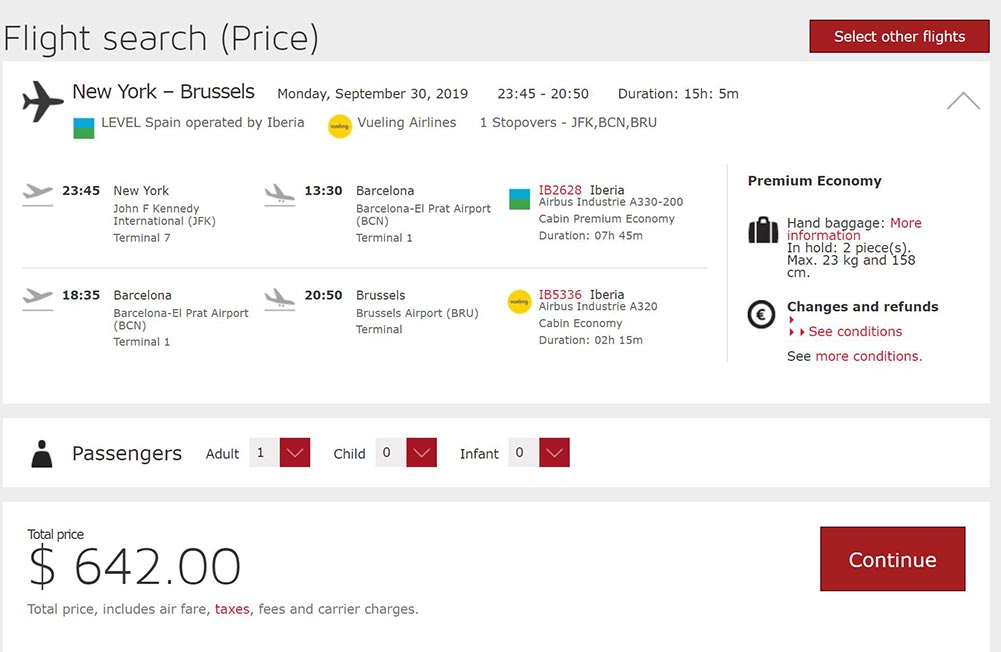The width and height of the screenshot is (1001, 652).
Task: Click the LEVEL Spain blue-green logo in header
Action: click(84, 128)
